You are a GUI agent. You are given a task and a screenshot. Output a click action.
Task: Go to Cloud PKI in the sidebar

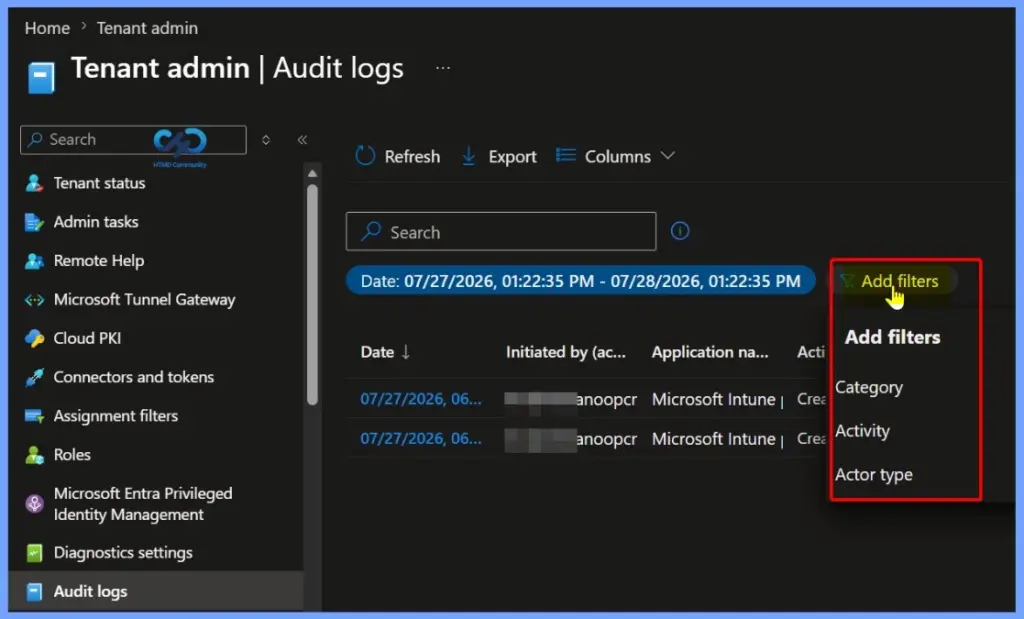pos(87,338)
